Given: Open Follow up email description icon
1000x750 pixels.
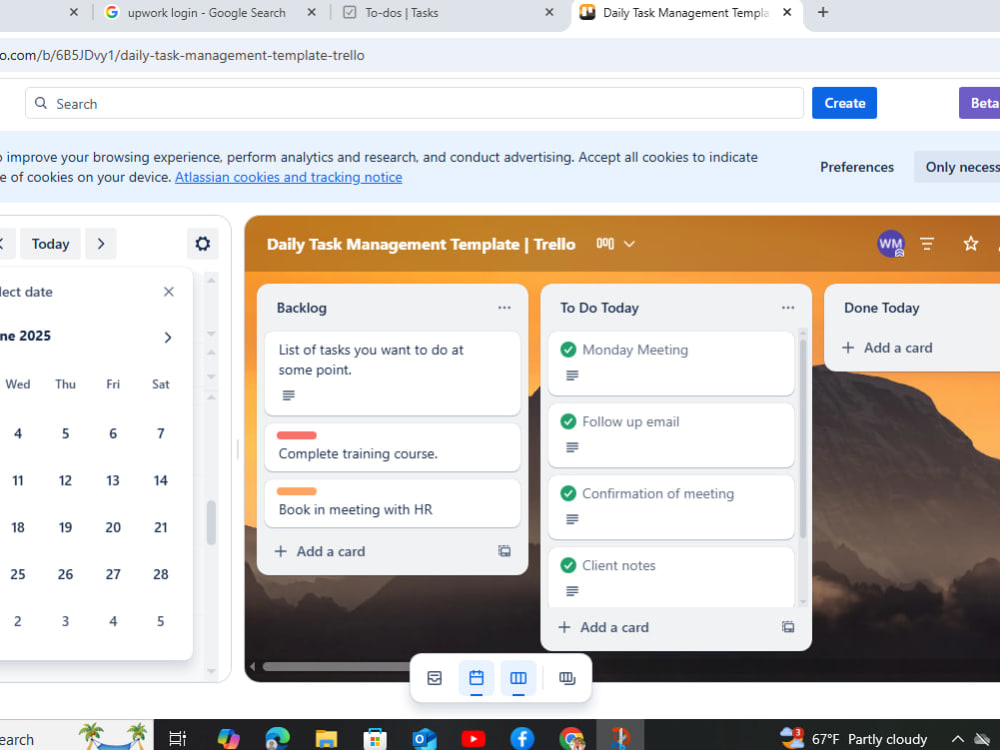Looking at the screenshot, I should coord(572,448).
